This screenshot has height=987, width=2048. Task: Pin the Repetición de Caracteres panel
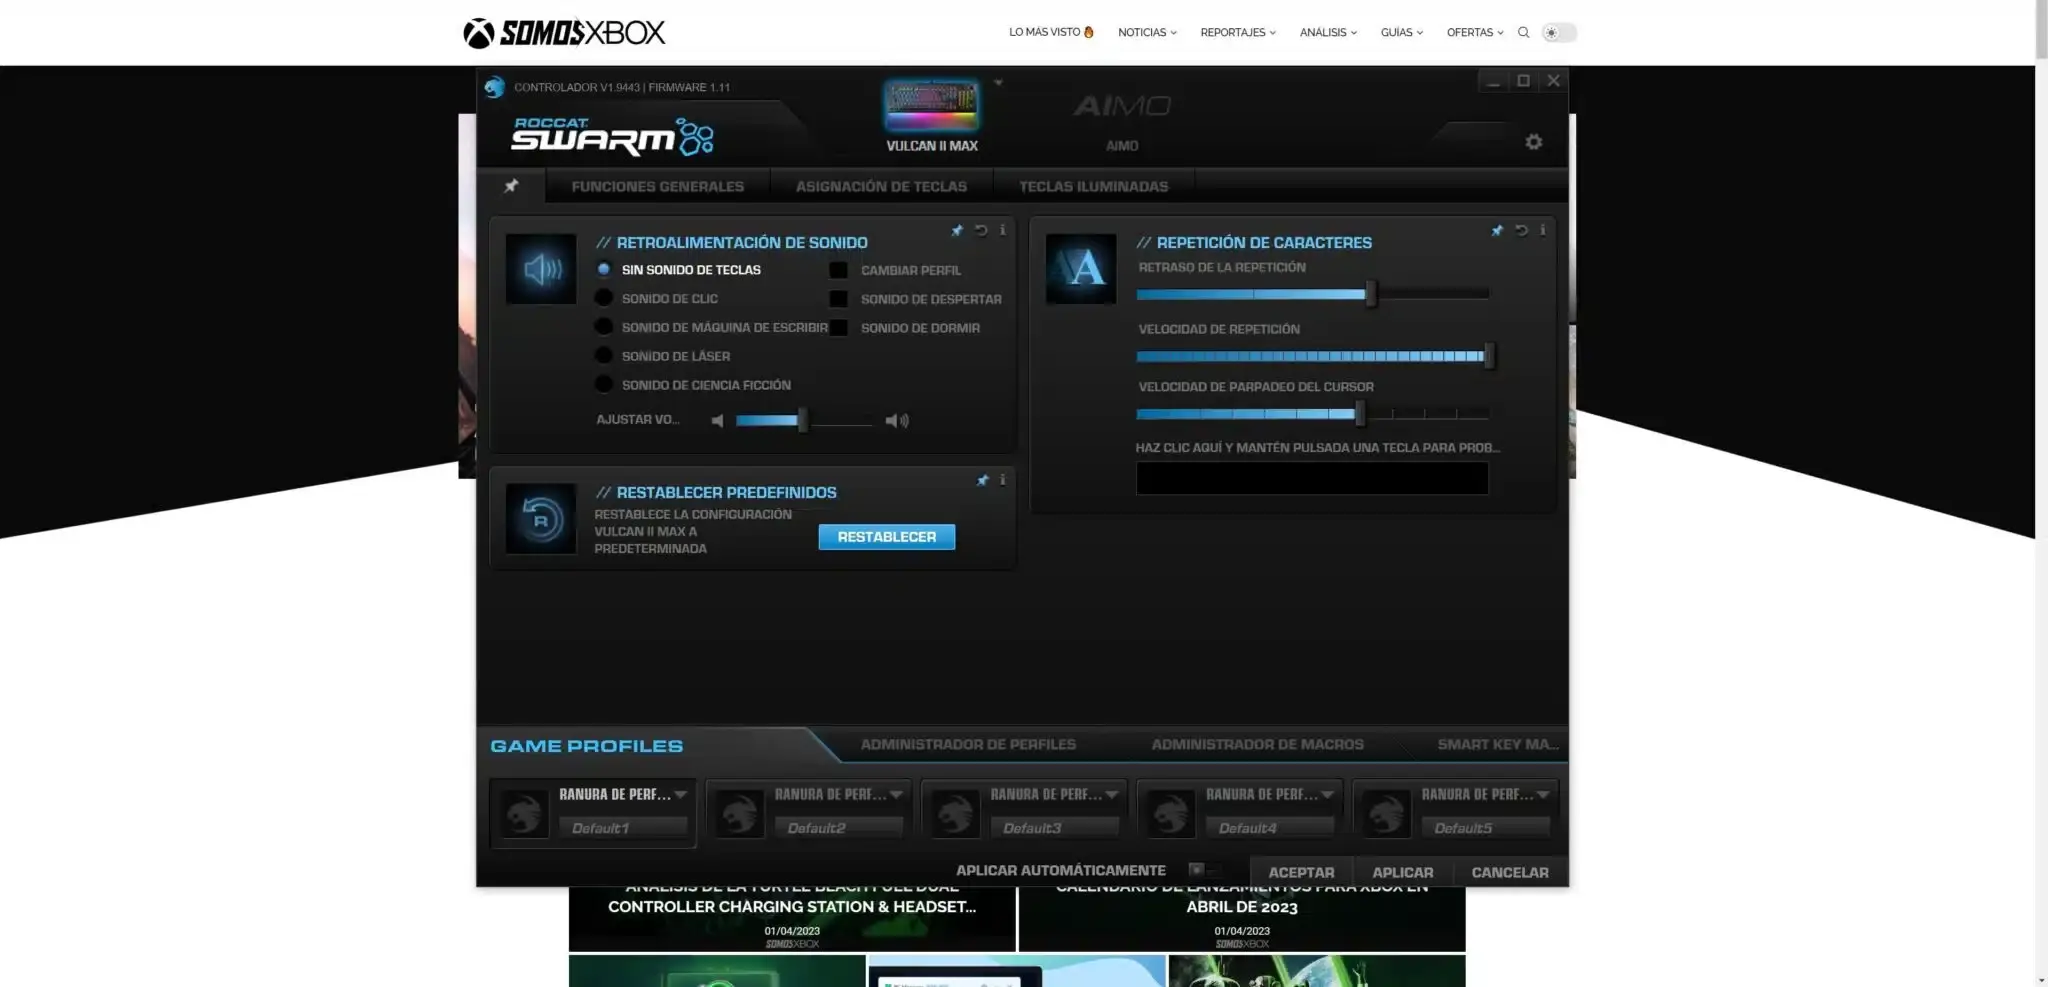pyautogui.click(x=1497, y=231)
